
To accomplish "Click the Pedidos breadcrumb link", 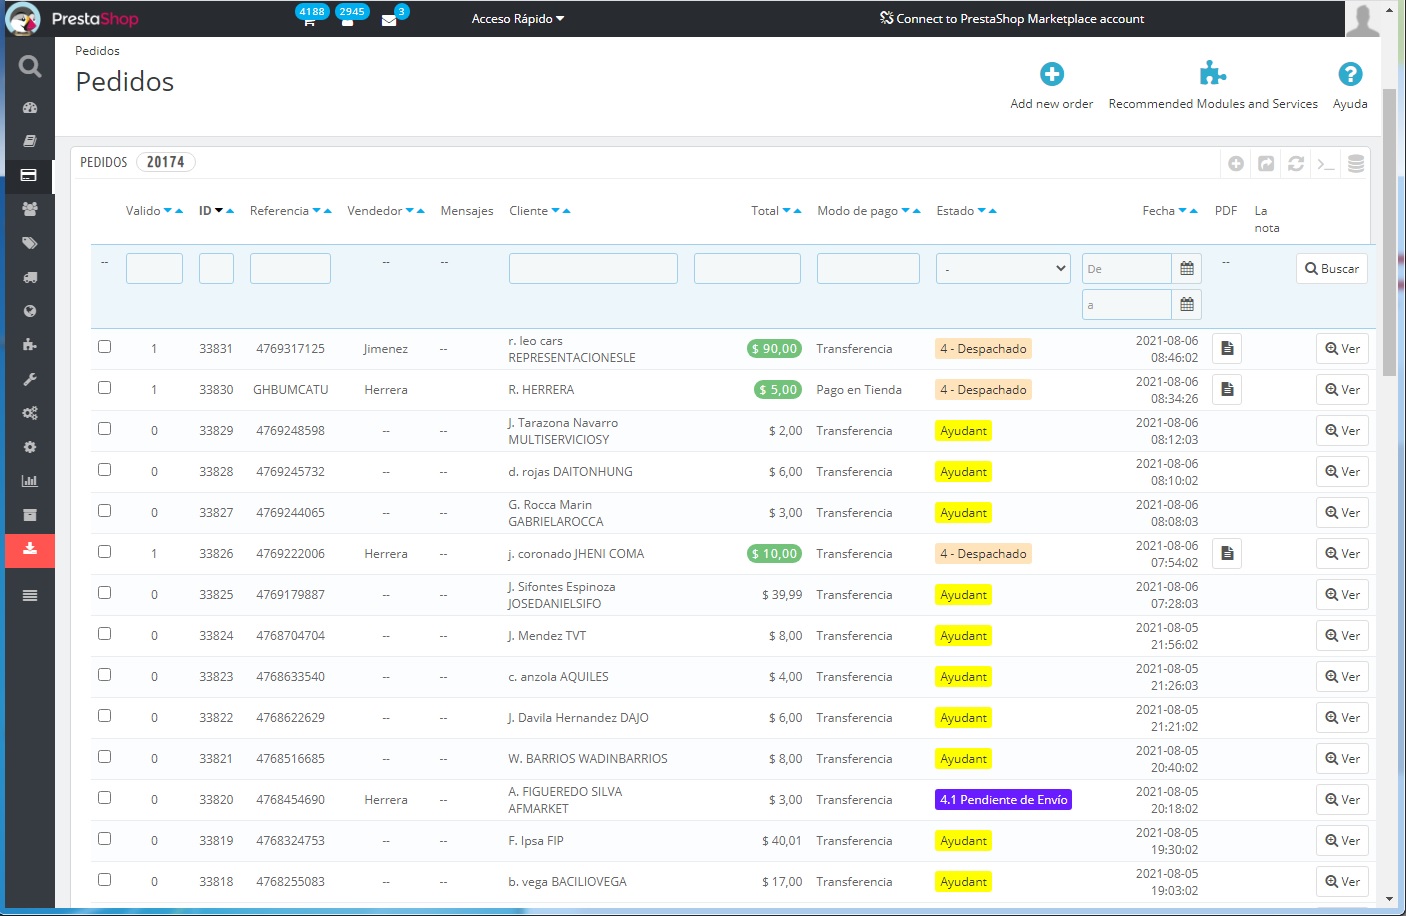I will click(x=97, y=51).
